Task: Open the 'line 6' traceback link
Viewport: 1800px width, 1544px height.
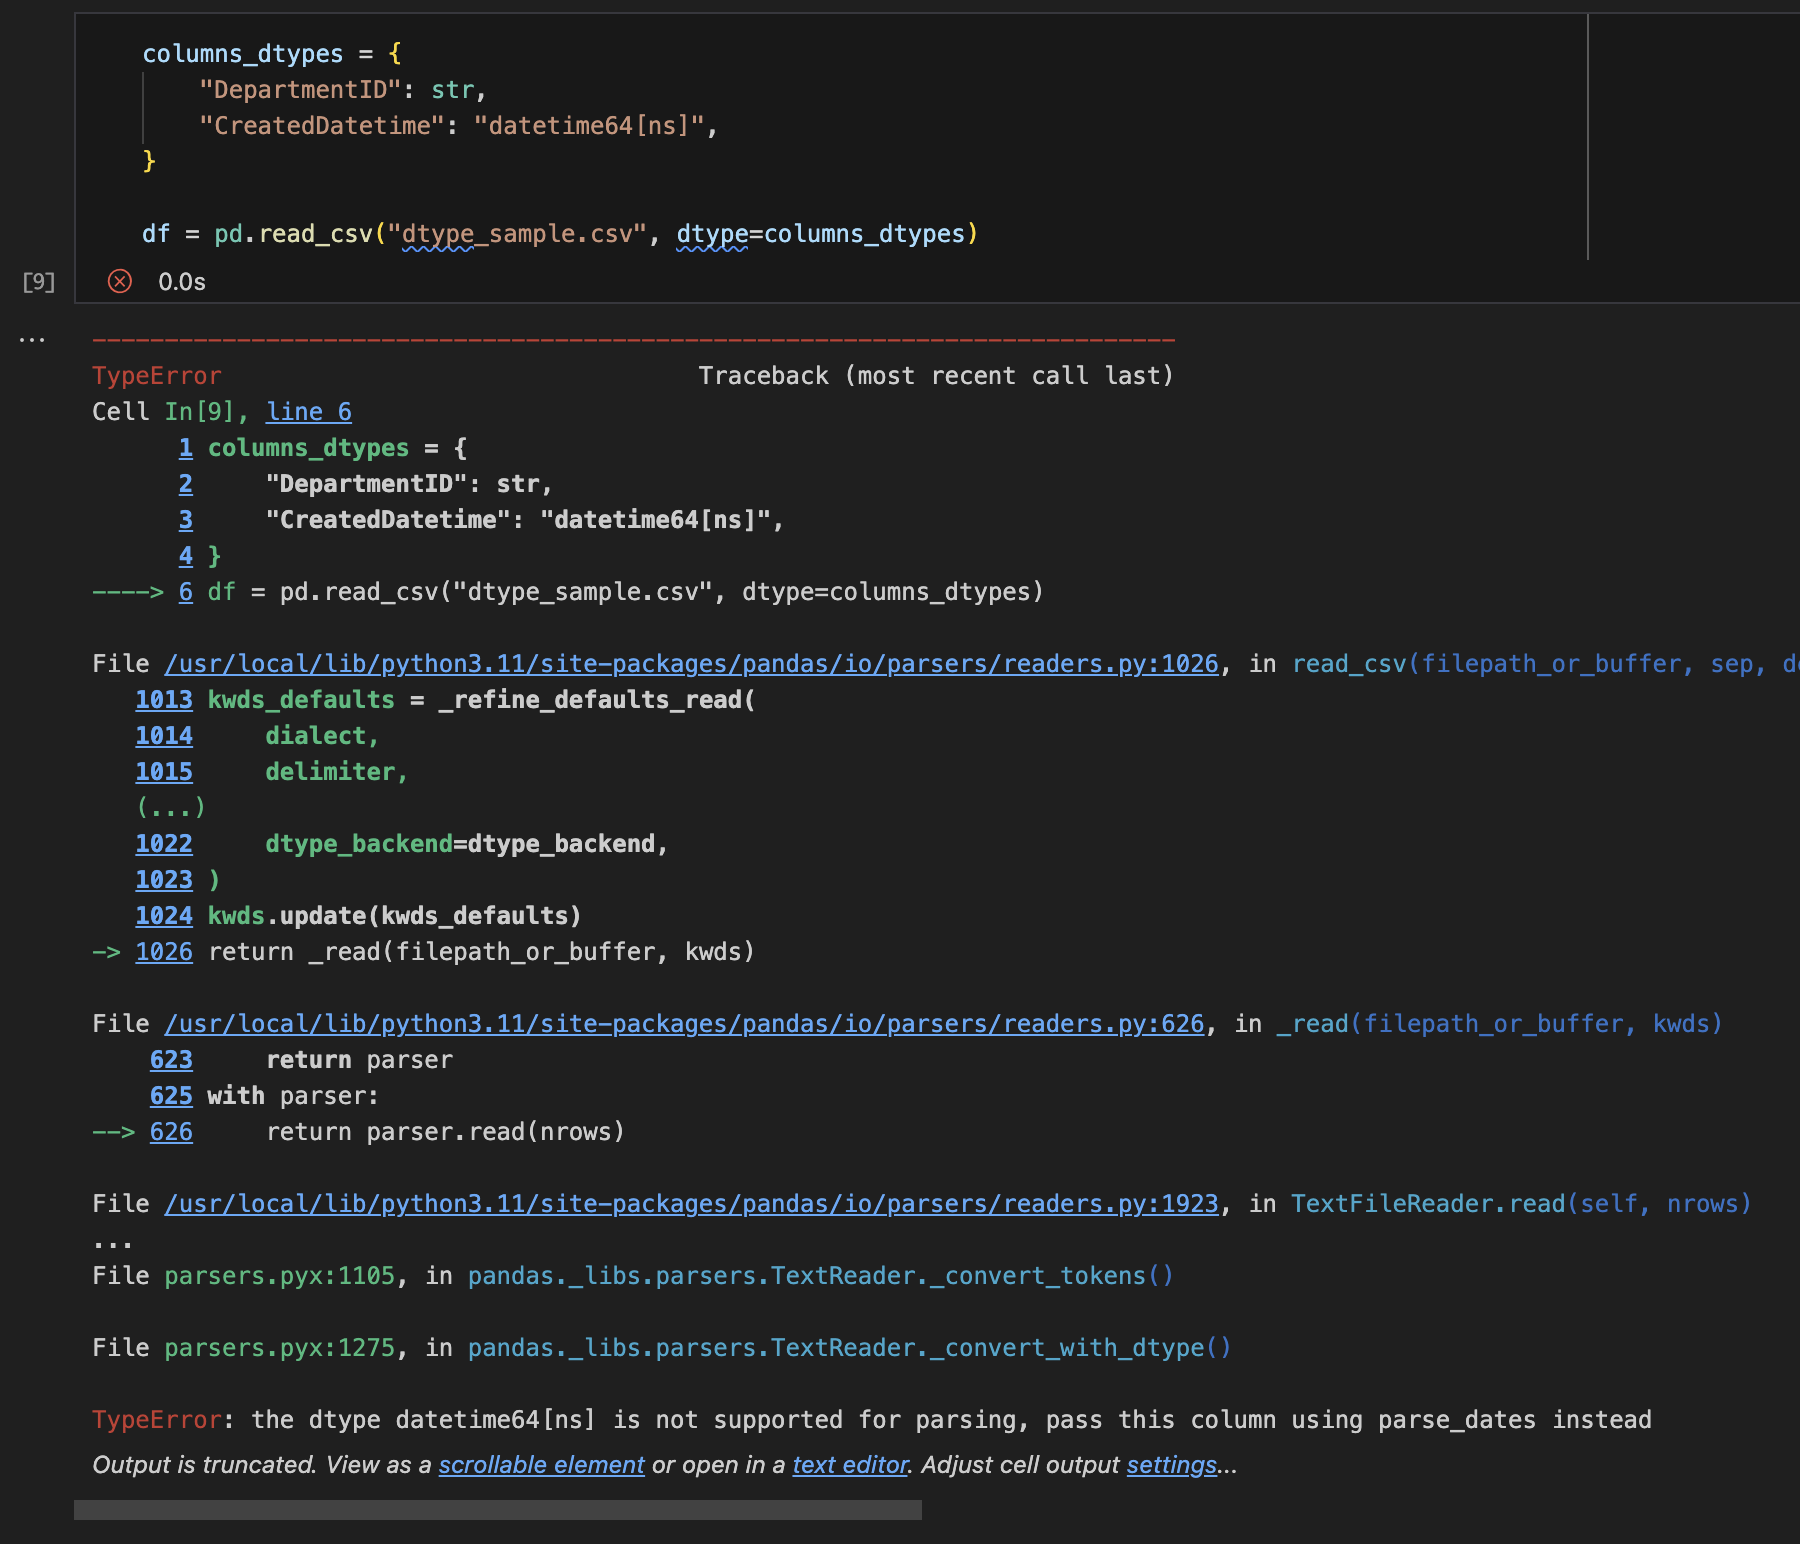Action: (x=309, y=412)
